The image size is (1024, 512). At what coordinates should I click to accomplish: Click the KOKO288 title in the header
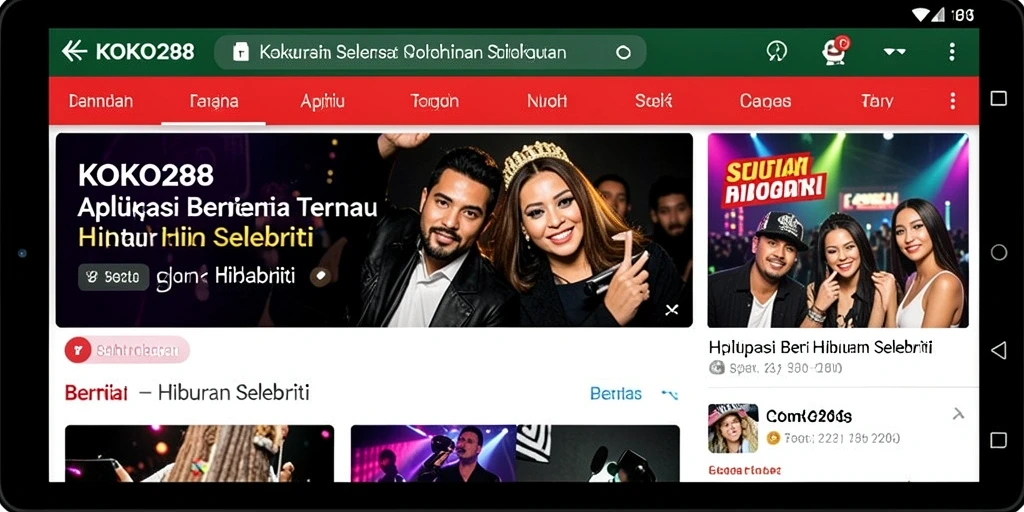click(145, 52)
